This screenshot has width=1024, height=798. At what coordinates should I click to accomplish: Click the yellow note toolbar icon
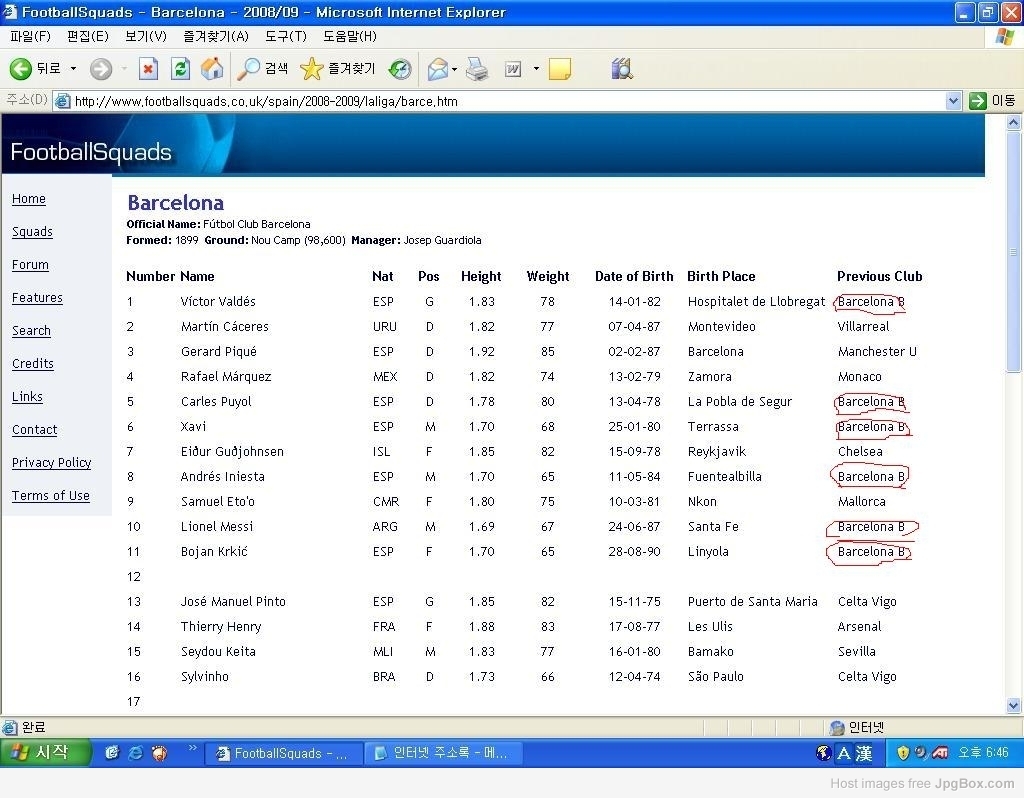point(560,69)
